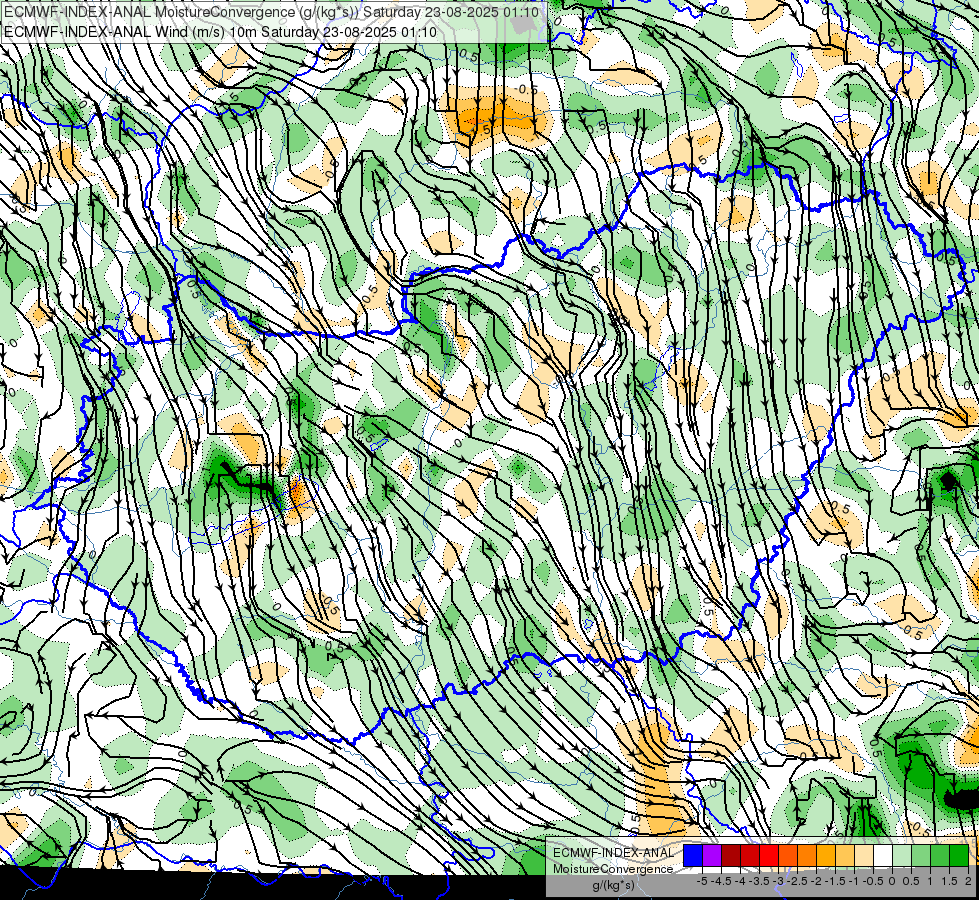The image size is (979, 900).
Task: Click the purple swatch between -5 and -4.5
Action: 712,855
